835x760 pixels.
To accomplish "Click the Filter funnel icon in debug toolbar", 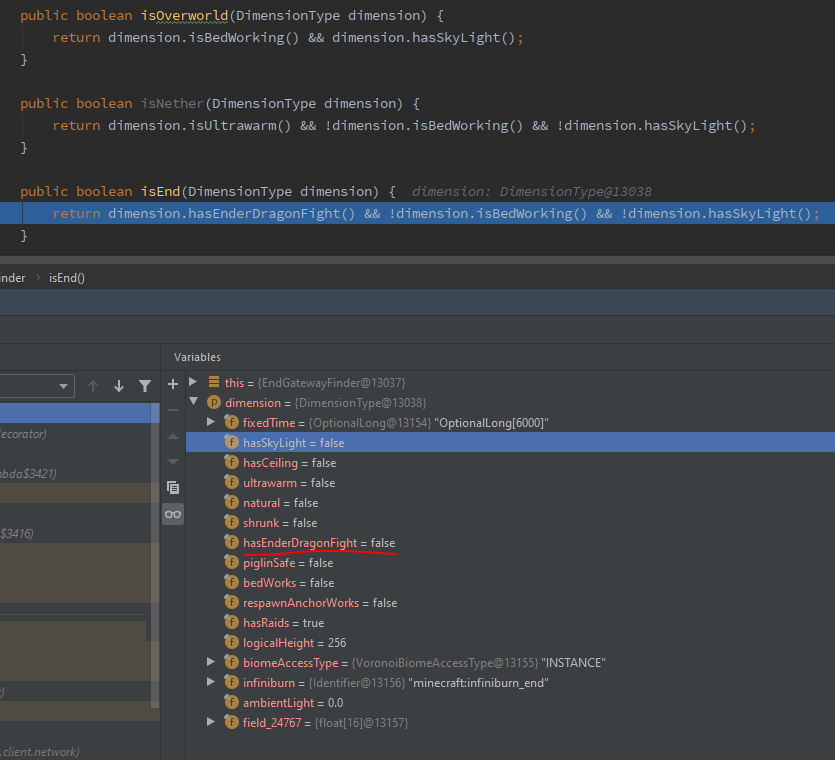I will pyautogui.click(x=143, y=385).
